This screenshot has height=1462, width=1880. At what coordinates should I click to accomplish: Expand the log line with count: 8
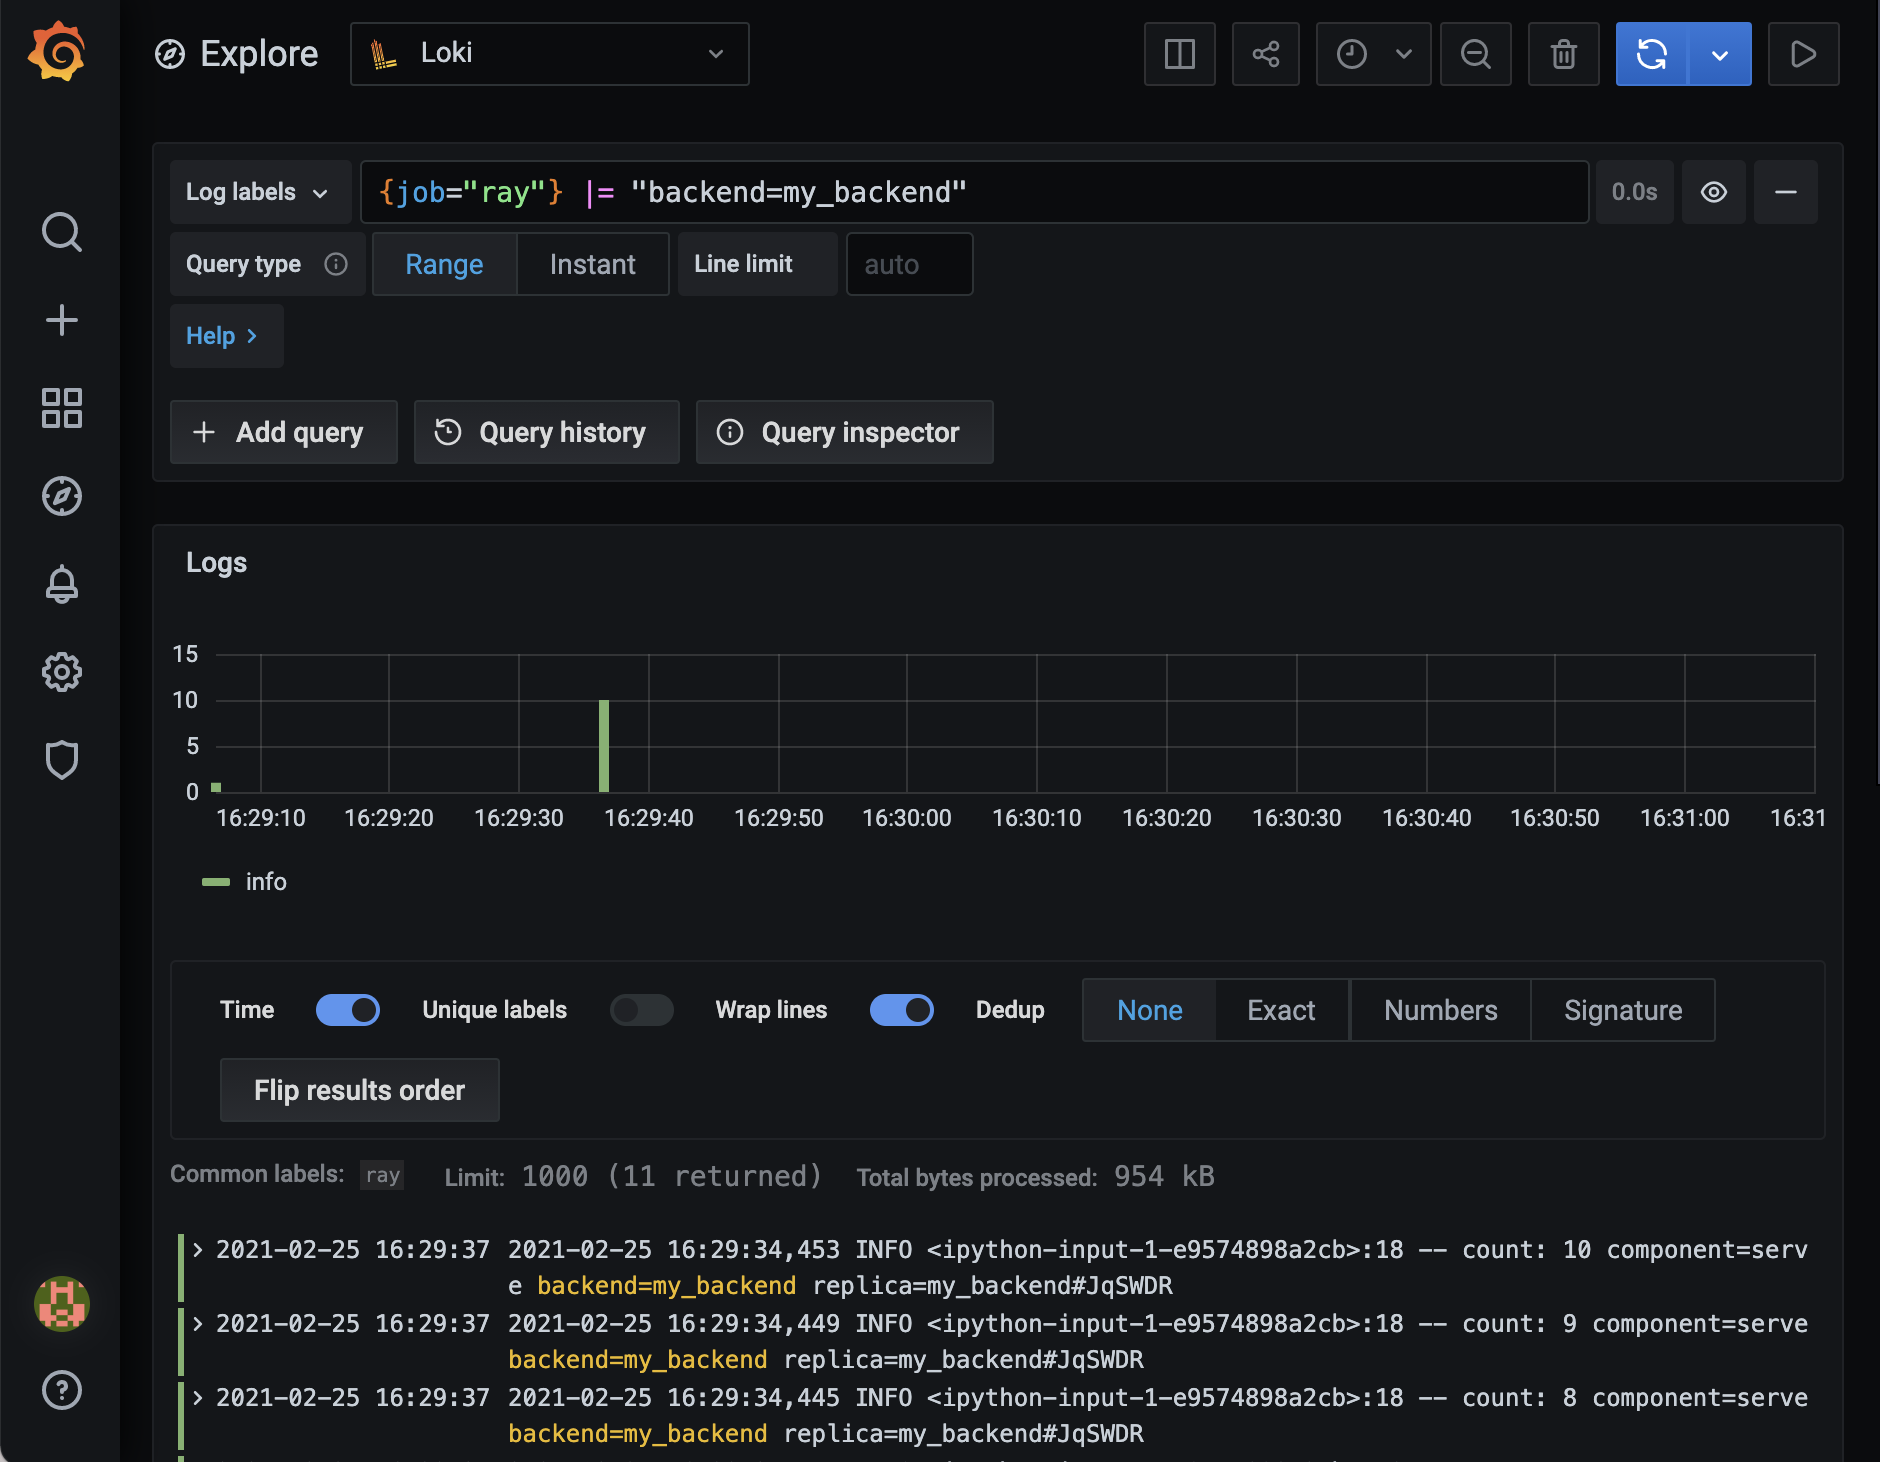[x=198, y=1397]
